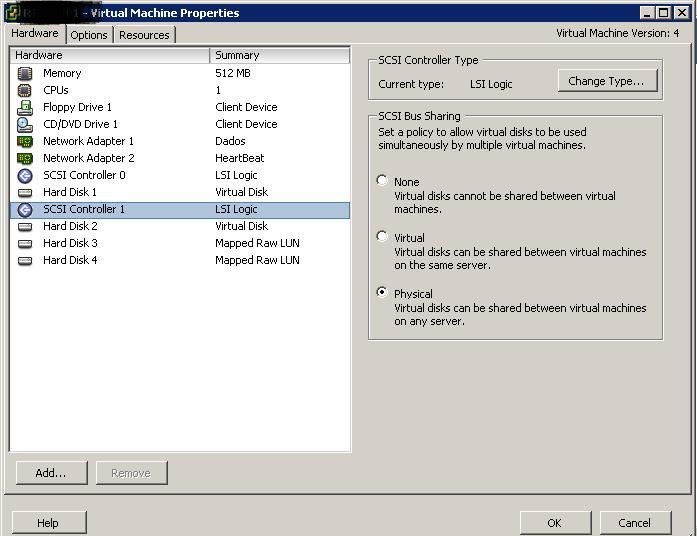
Task: Select CD/DVD Drive 1 in hardware list
Action: (80, 124)
